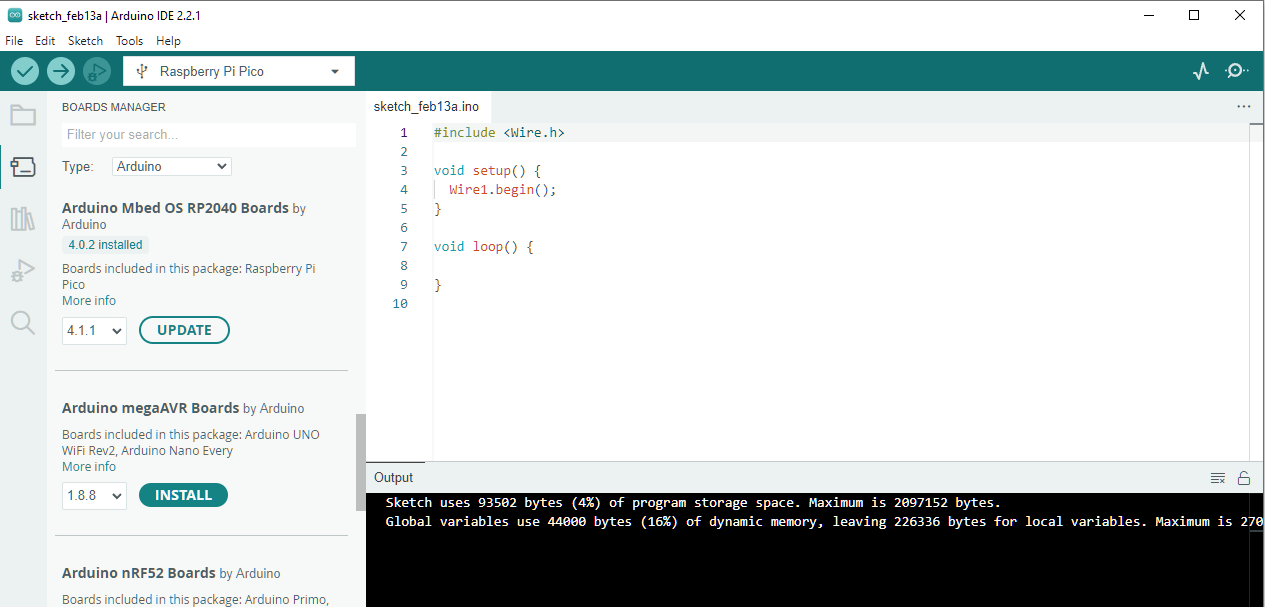This screenshot has height=607, width=1265.
Task: Open More info for megaAVR Boards
Action: tap(88, 466)
